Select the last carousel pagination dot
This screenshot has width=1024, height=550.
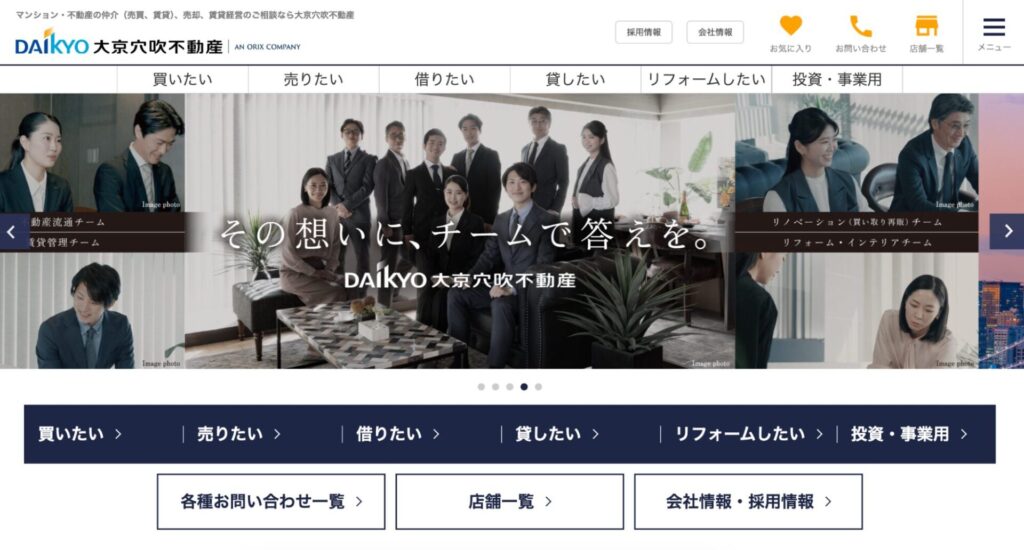click(538, 387)
